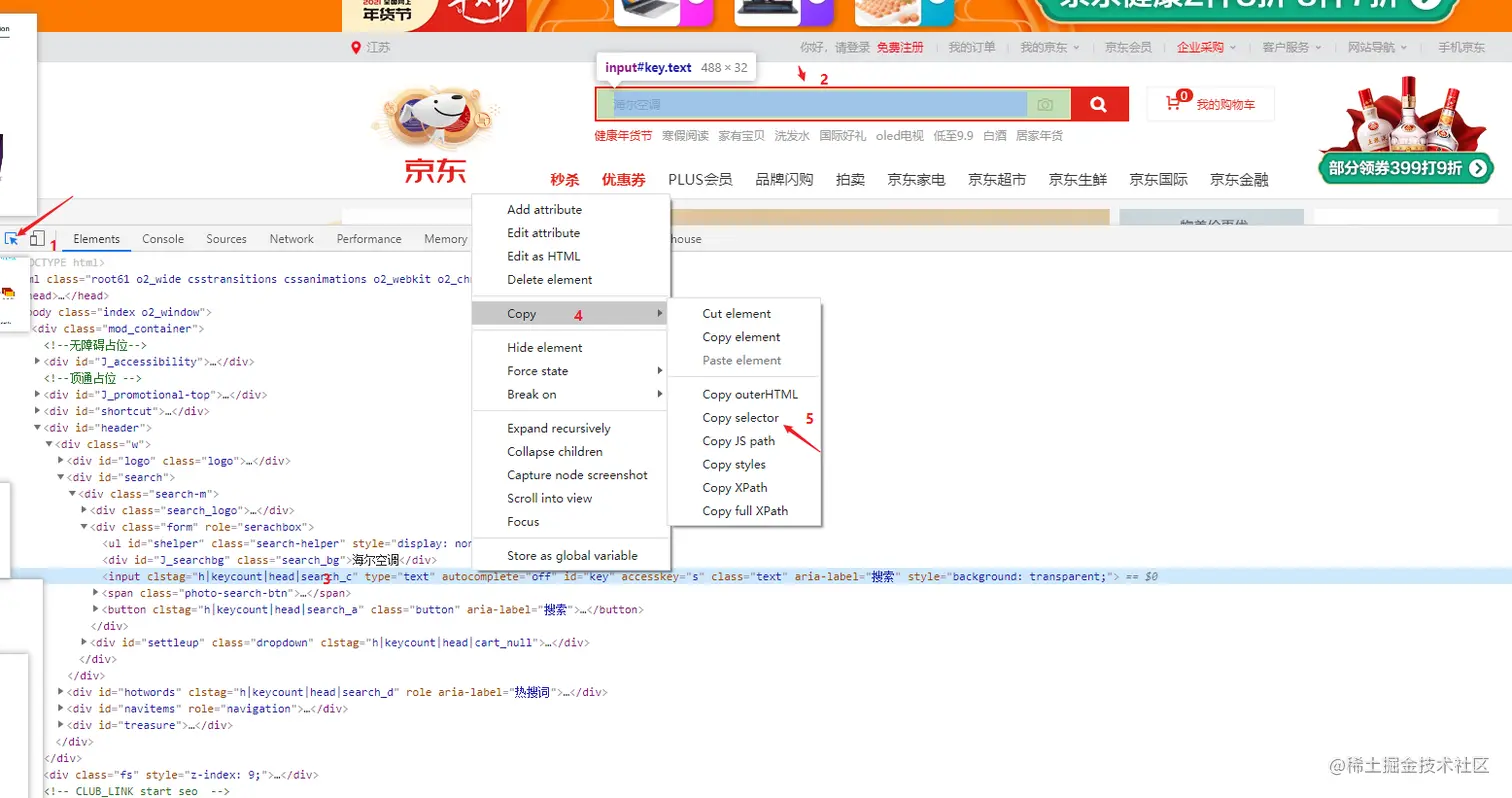Image resolution: width=1512 pixels, height=798 pixels.
Task: Open the Performance tab
Action: [x=369, y=239]
